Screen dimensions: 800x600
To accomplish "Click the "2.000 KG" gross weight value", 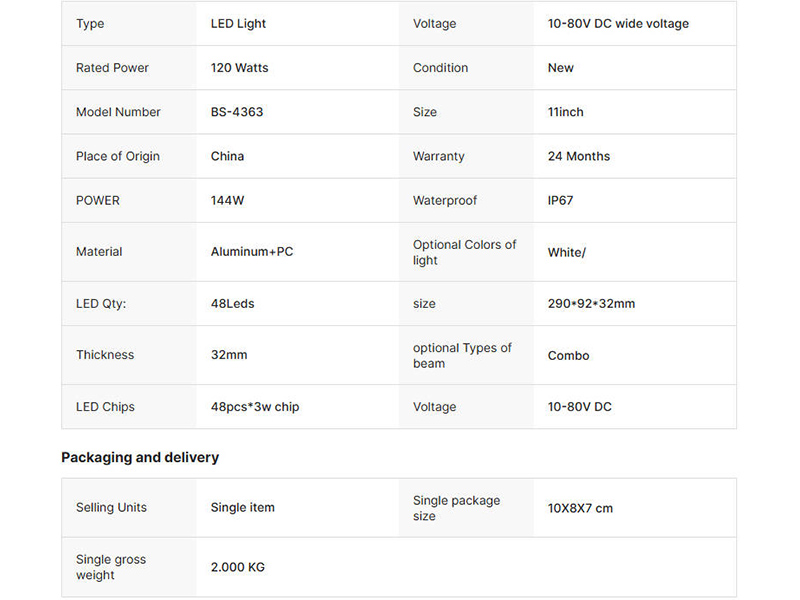I will (237, 567).
